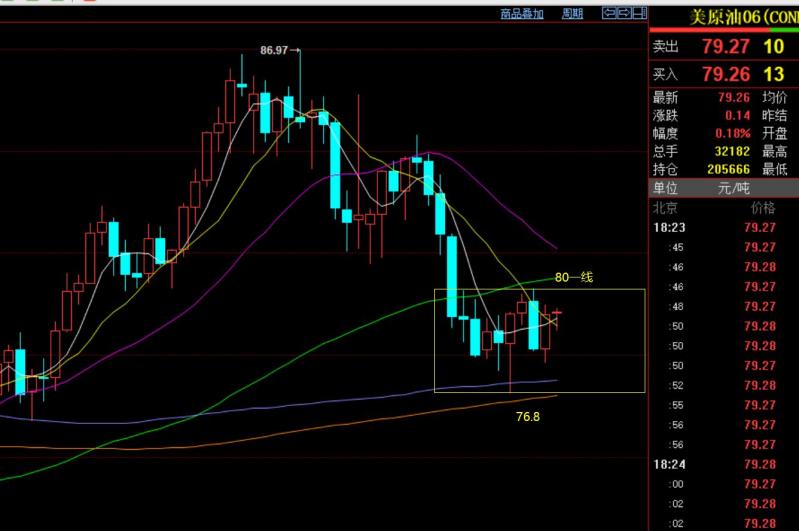Click the sell price 79.27 beside 卖出
799x531 pixels.
coord(726,47)
